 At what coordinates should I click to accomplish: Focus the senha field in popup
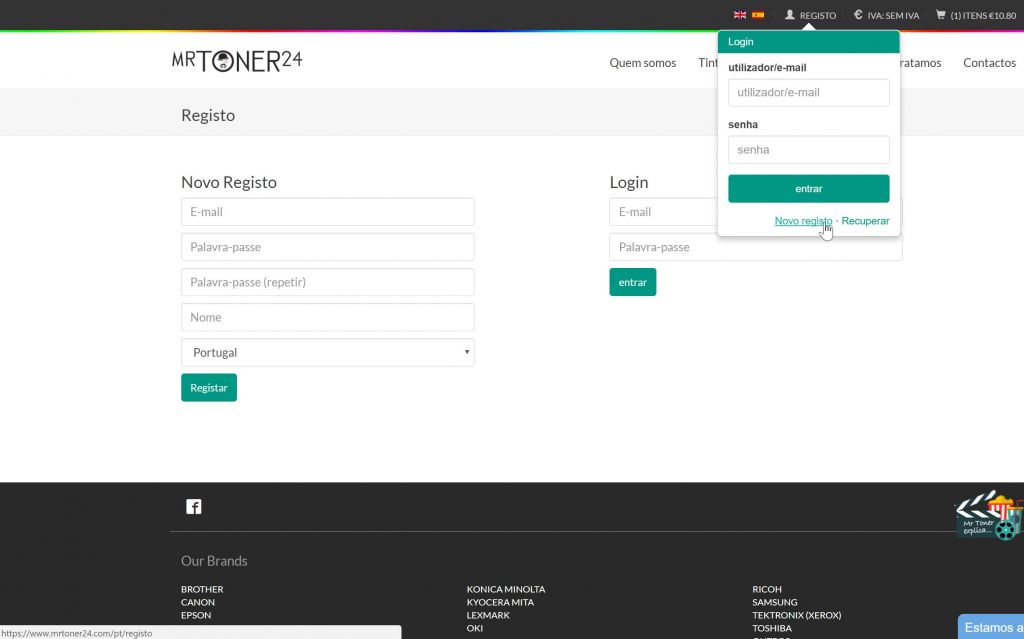[808, 150]
